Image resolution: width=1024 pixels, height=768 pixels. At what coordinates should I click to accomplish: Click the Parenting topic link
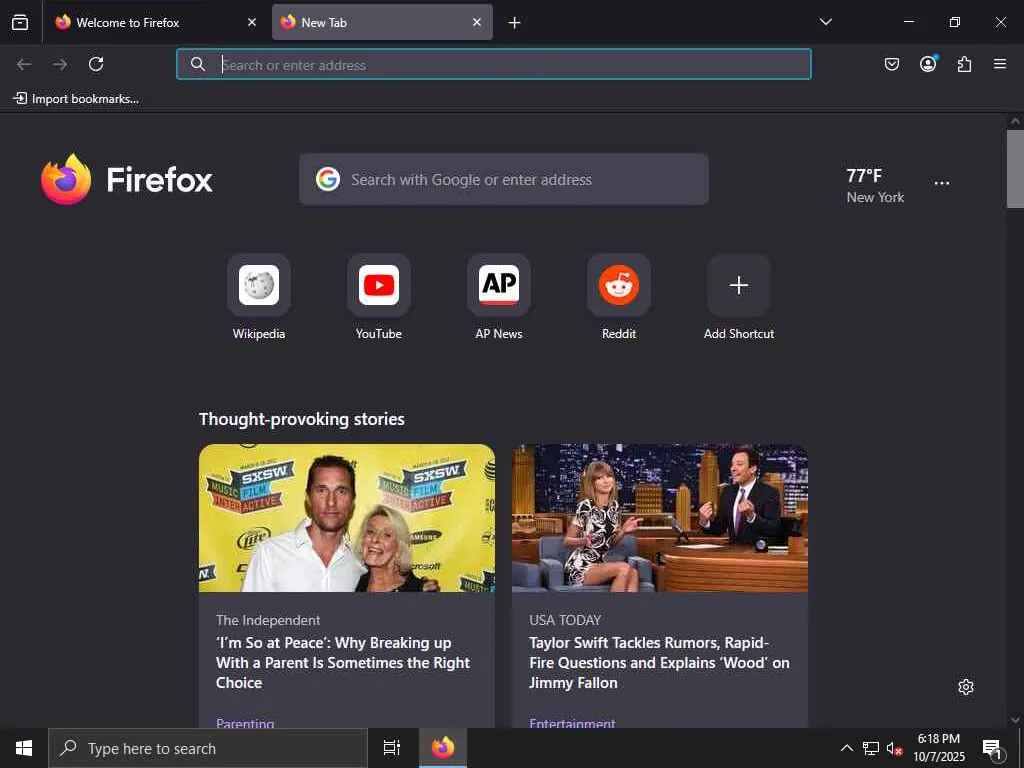[x=245, y=722]
